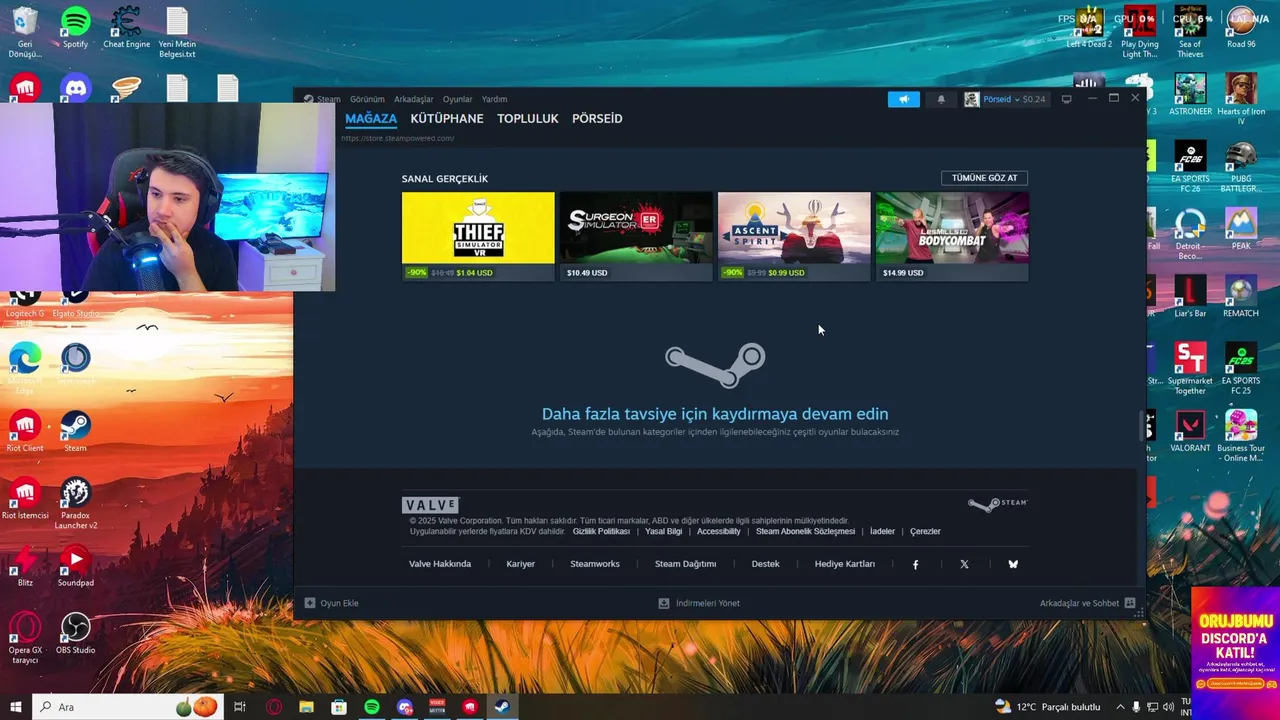Open the Thief Simulator VR game card

[x=478, y=236]
